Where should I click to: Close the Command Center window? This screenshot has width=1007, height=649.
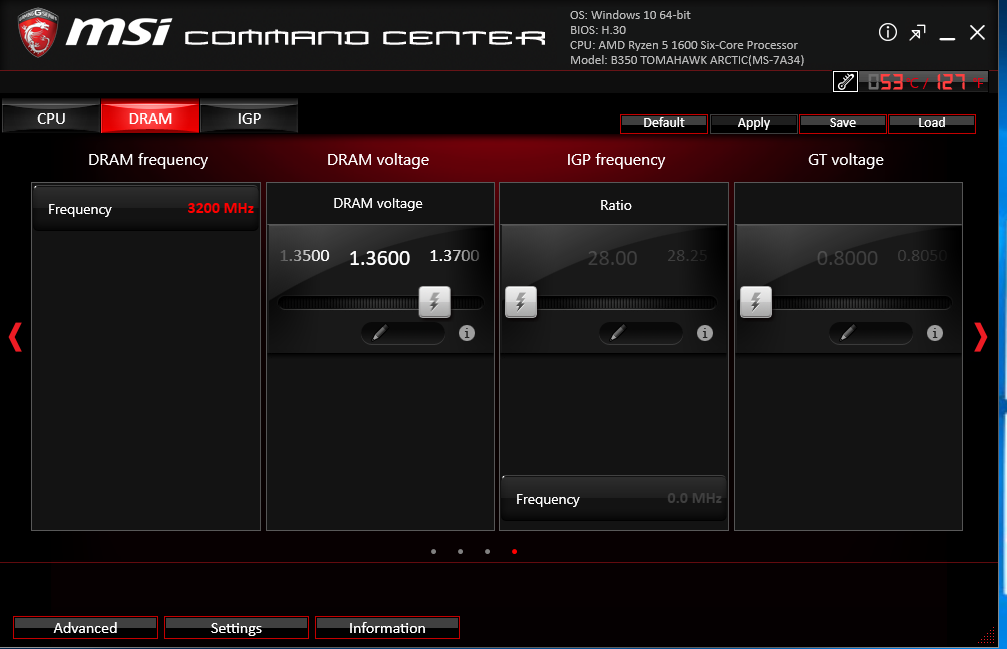pos(977,33)
